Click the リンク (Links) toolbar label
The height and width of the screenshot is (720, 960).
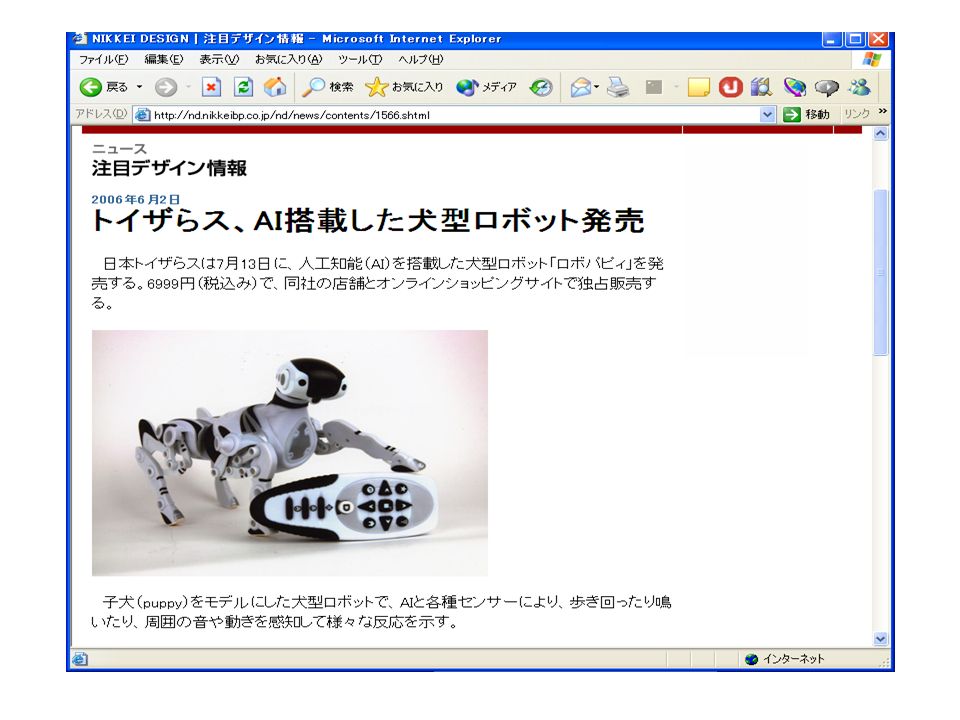(857, 114)
